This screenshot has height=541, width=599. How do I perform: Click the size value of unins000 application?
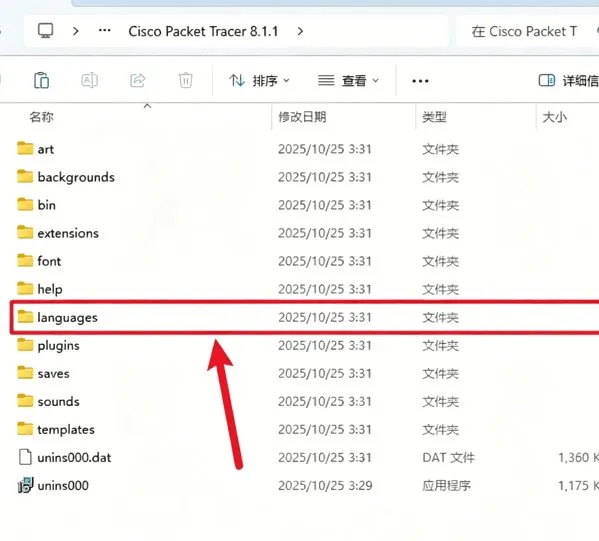click(578, 486)
